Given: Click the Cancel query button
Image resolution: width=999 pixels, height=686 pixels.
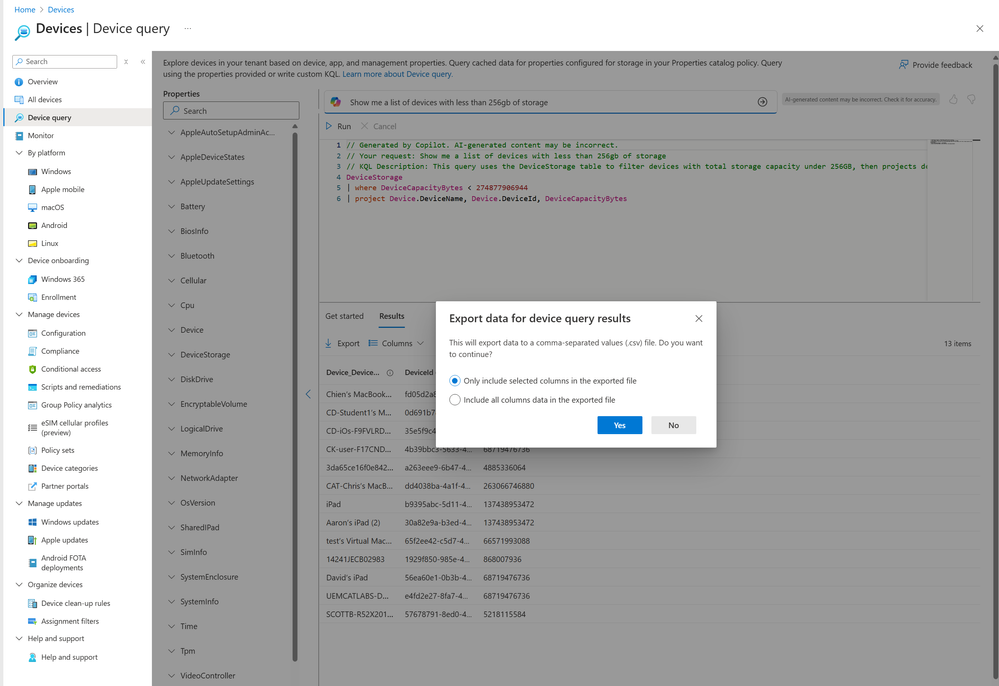Looking at the screenshot, I should tap(378, 126).
